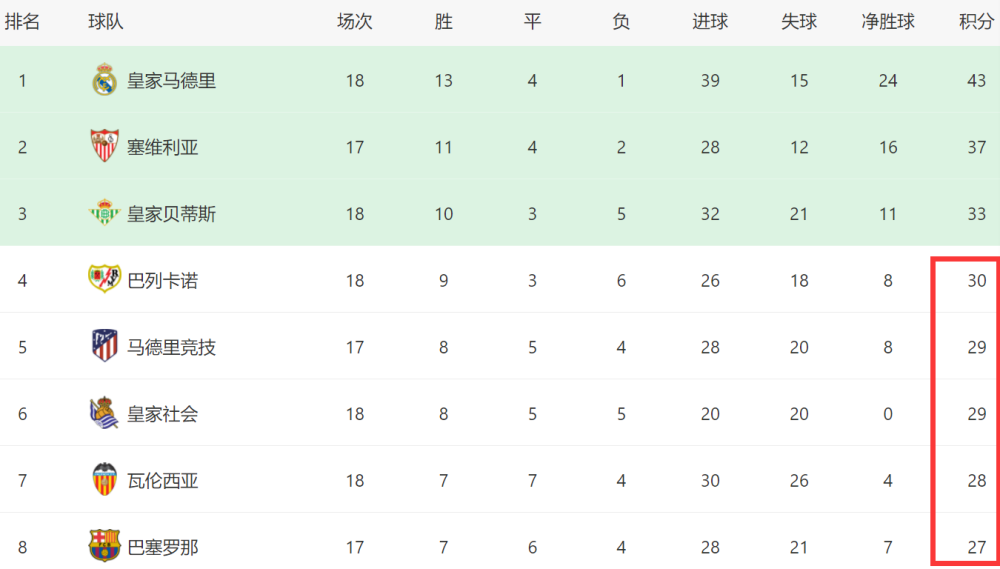Open team link 马德里竞技
The height and width of the screenshot is (569, 1000).
(x=172, y=348)
